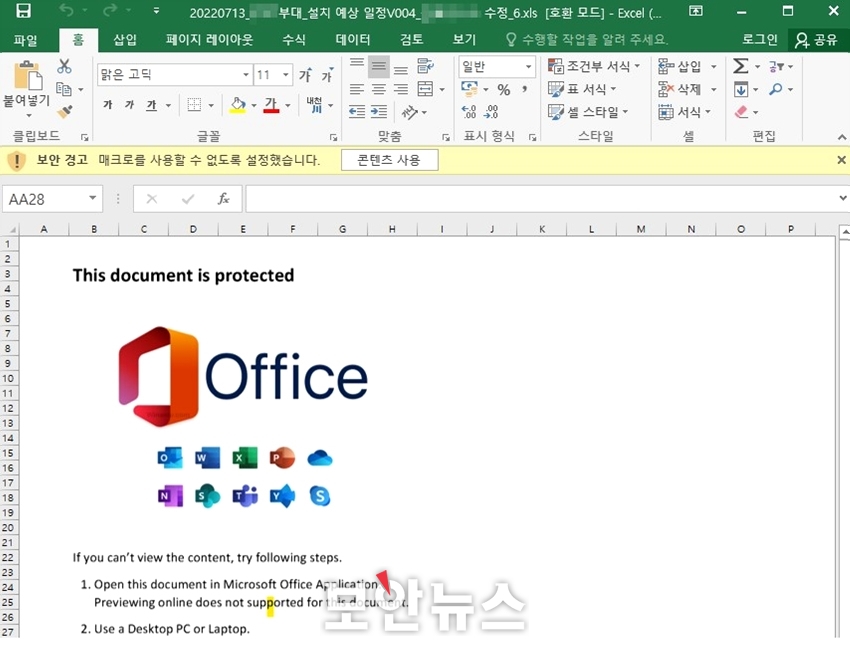The image size is (850, 646).
Task: Increase decimal places
Action: click(x=469, y=112)
